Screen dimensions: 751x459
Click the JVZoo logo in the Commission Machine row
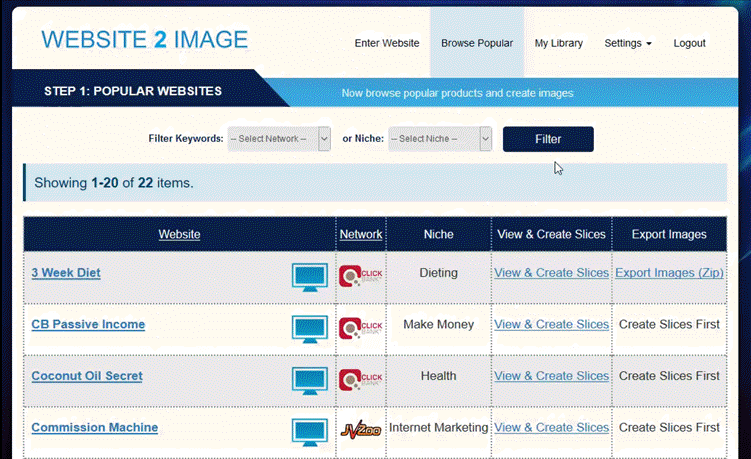[x=361, y=429]
